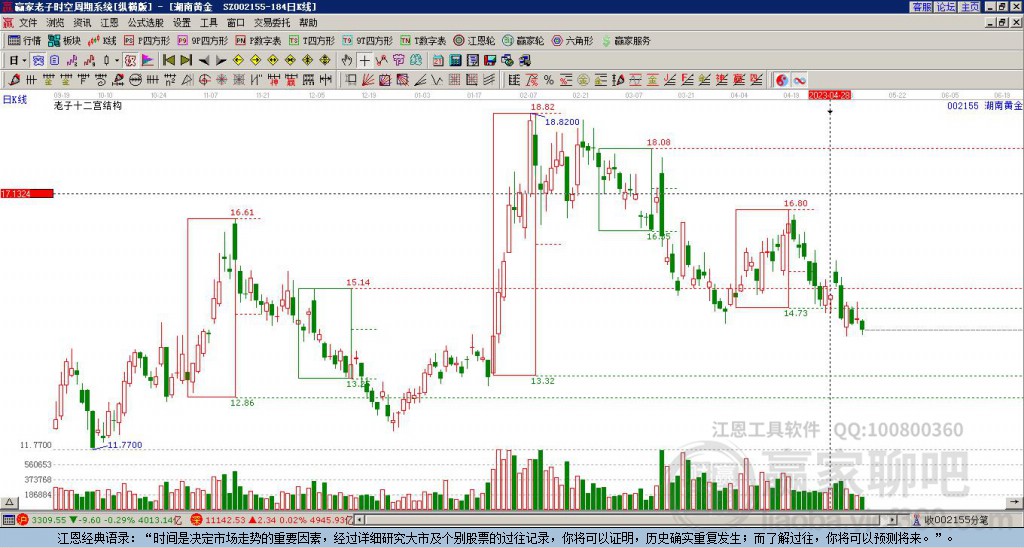
Task: Toggle the crosshair cursor tool
Action: [364, 61]
